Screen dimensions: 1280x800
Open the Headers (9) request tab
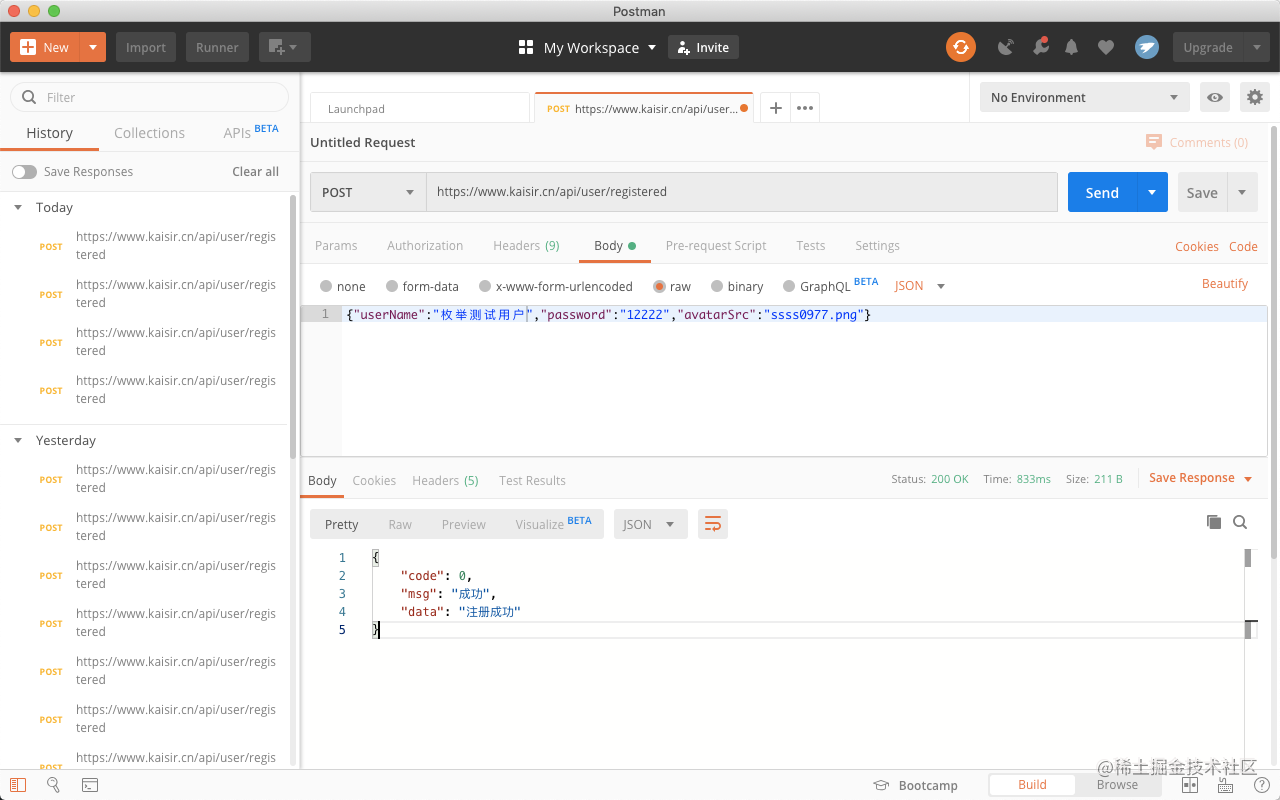pyautogui.click(x=526, y=245)
